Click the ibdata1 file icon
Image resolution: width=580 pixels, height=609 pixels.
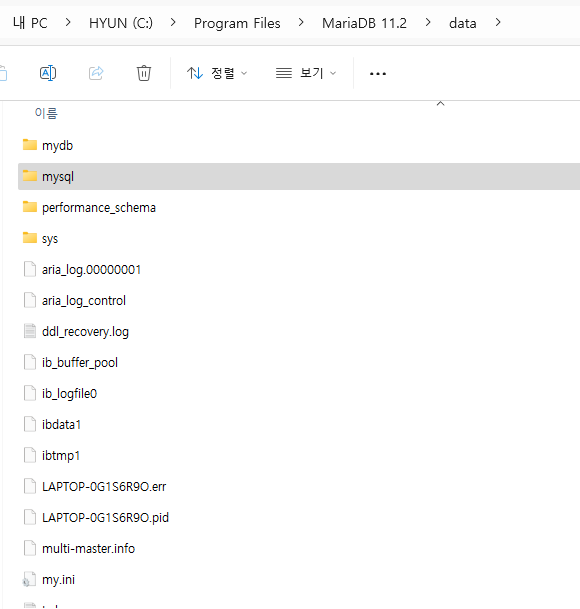(x=30, y=424)
